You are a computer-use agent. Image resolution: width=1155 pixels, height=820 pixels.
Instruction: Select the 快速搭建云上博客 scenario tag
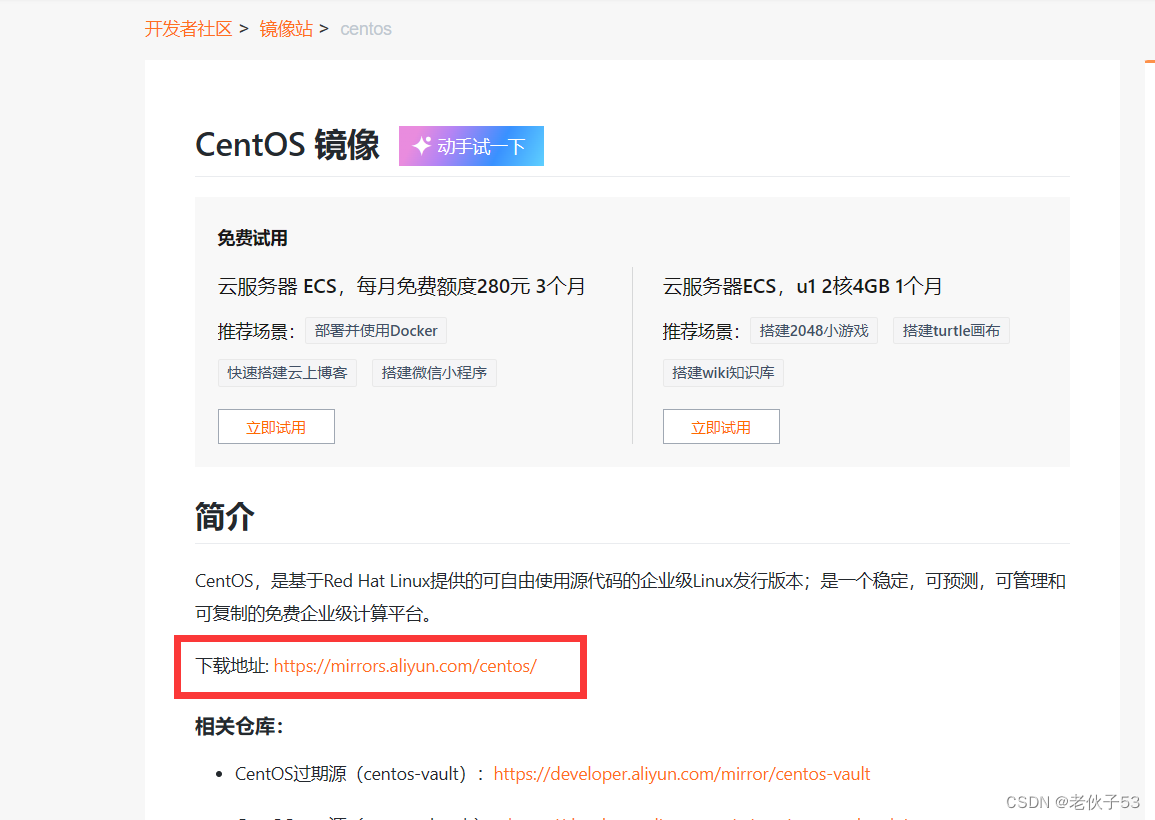coord(287,372)
